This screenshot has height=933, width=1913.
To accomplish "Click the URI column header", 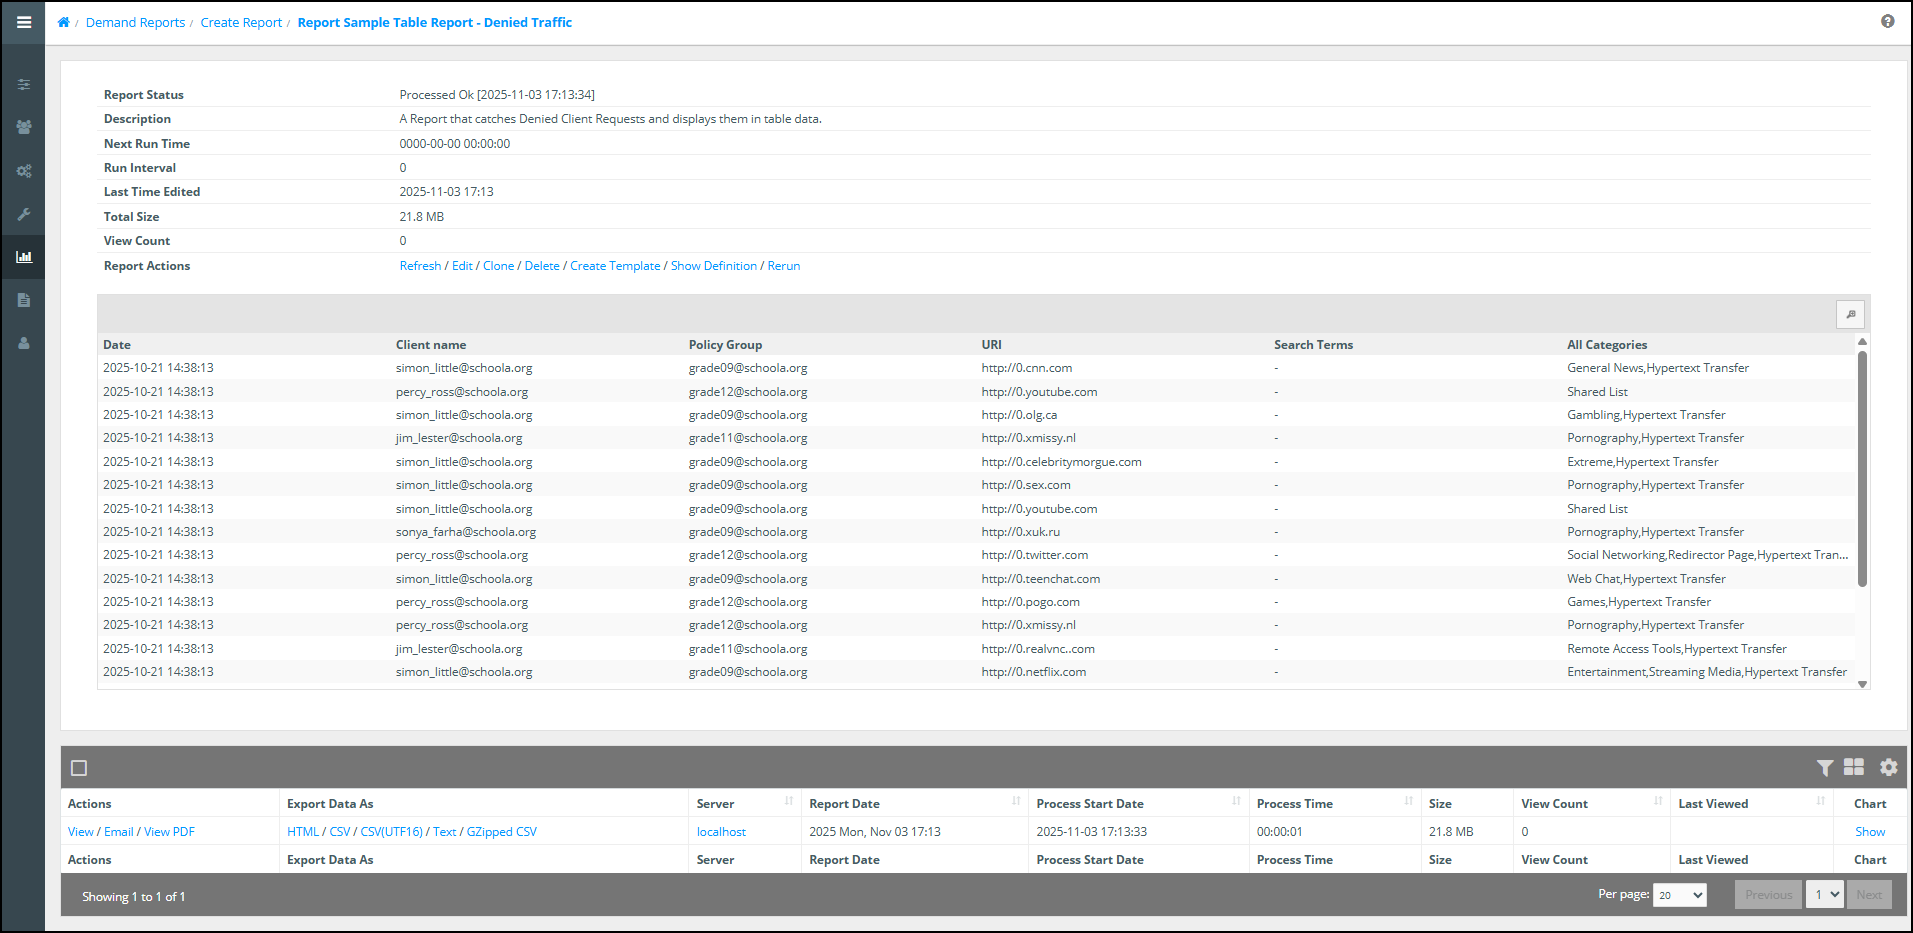I will (991, 345).
